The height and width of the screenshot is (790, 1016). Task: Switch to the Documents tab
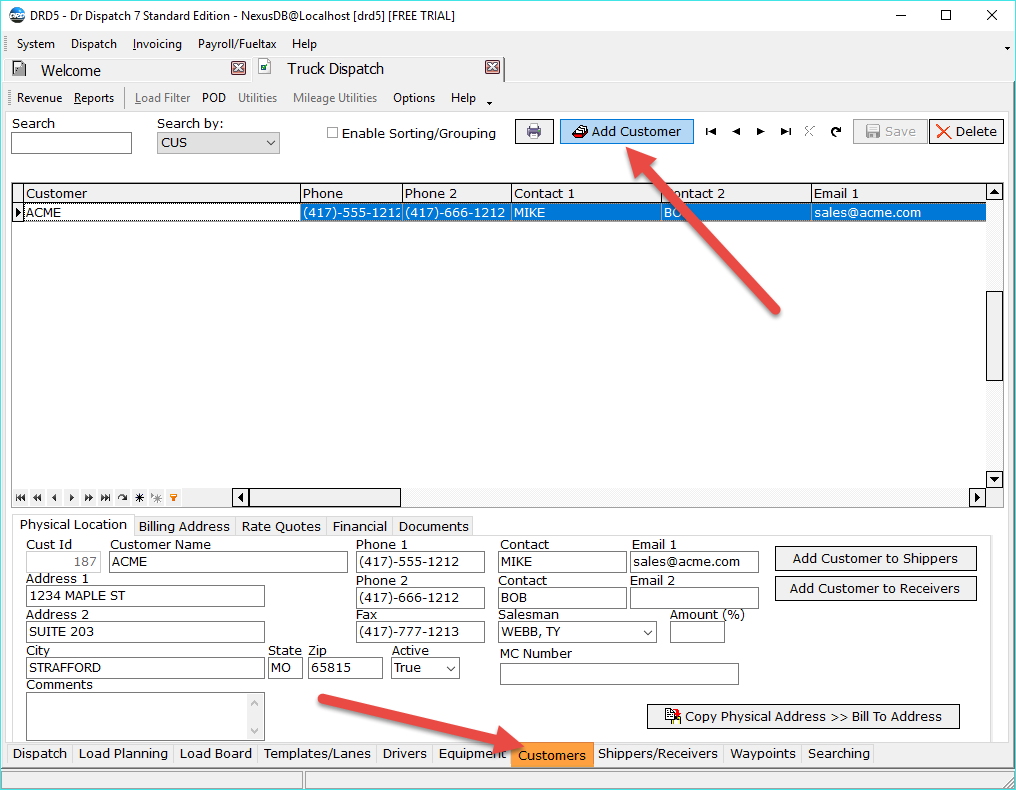point(433,526)
